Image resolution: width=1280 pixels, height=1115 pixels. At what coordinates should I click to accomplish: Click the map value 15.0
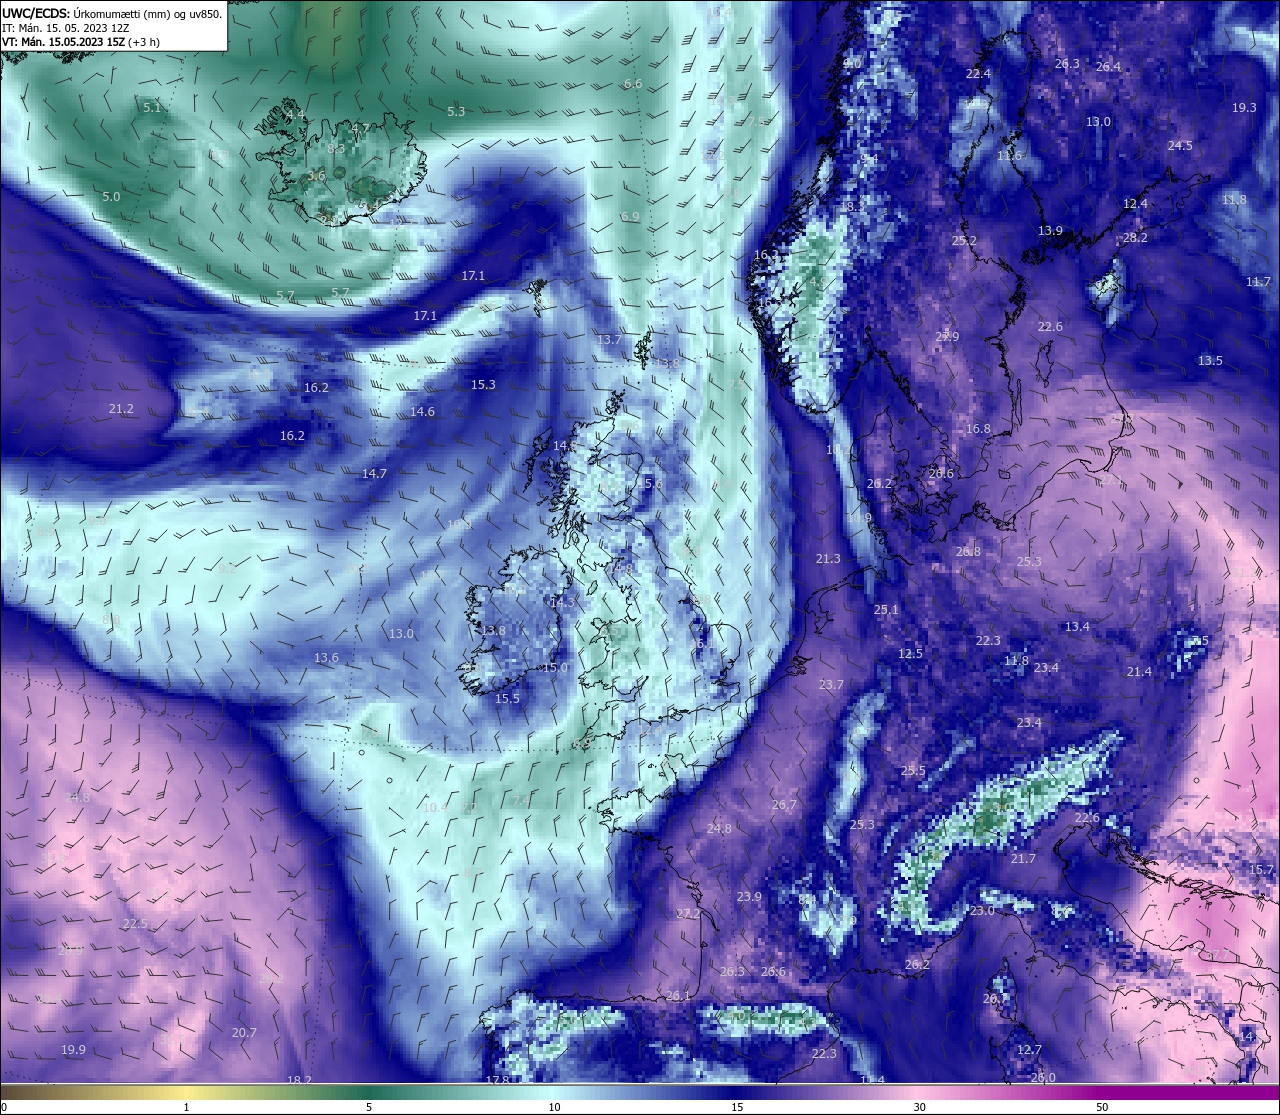pyautogui.click(x=555, y=668)
